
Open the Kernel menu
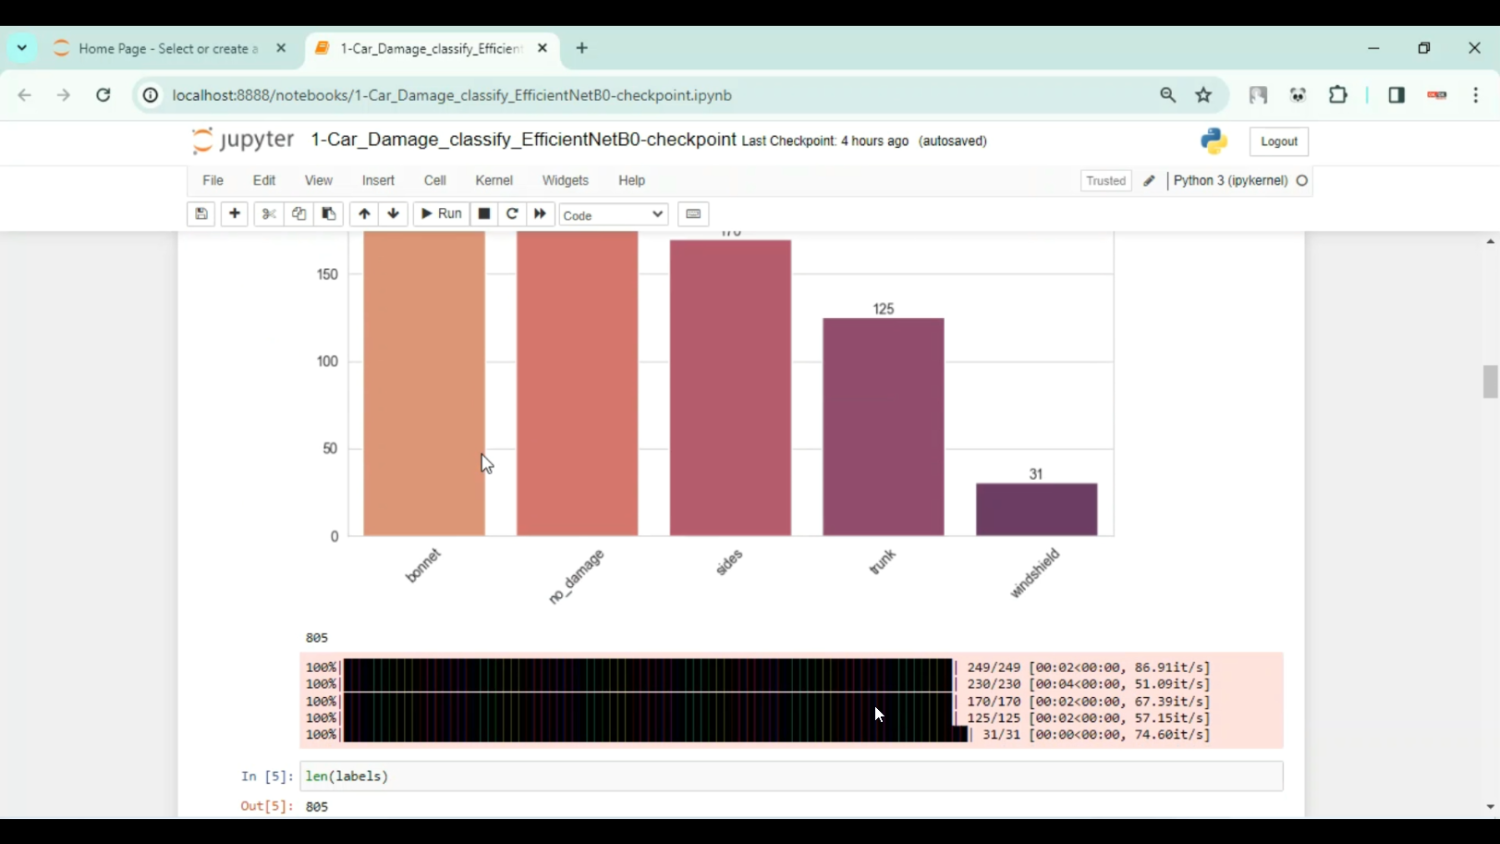coord(493,180)
